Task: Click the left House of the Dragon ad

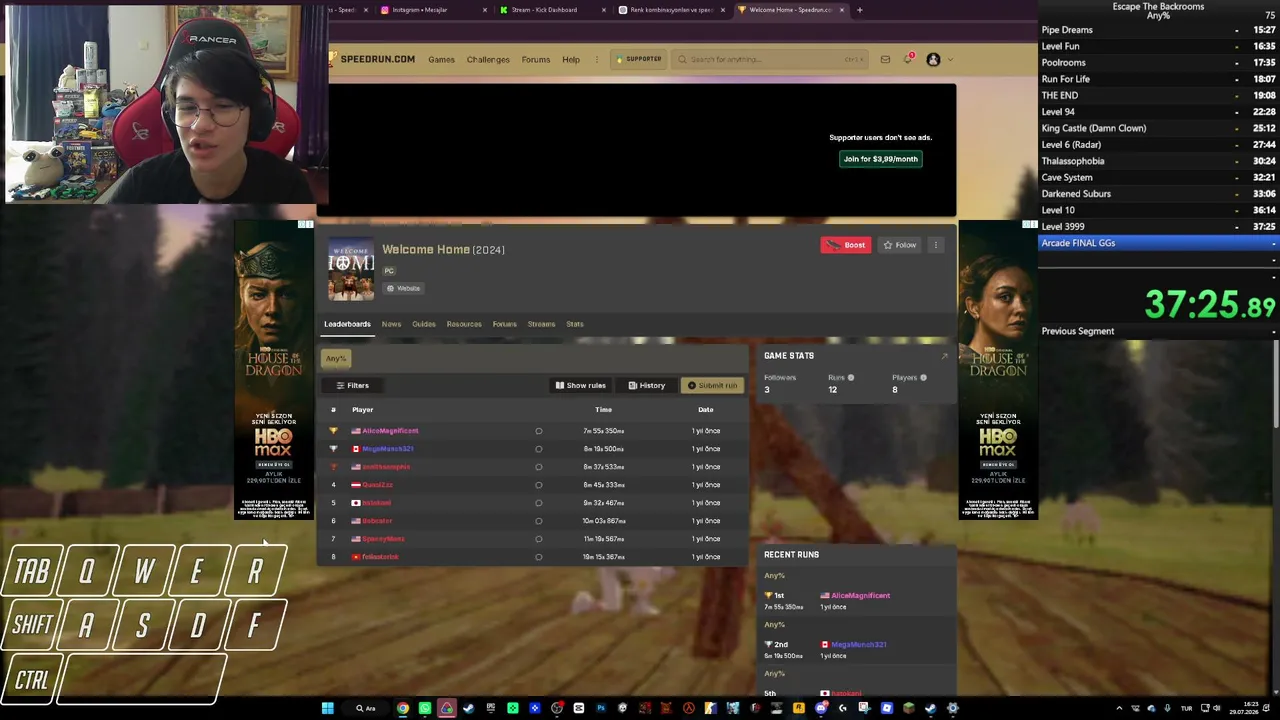Action: coord(274,369)
